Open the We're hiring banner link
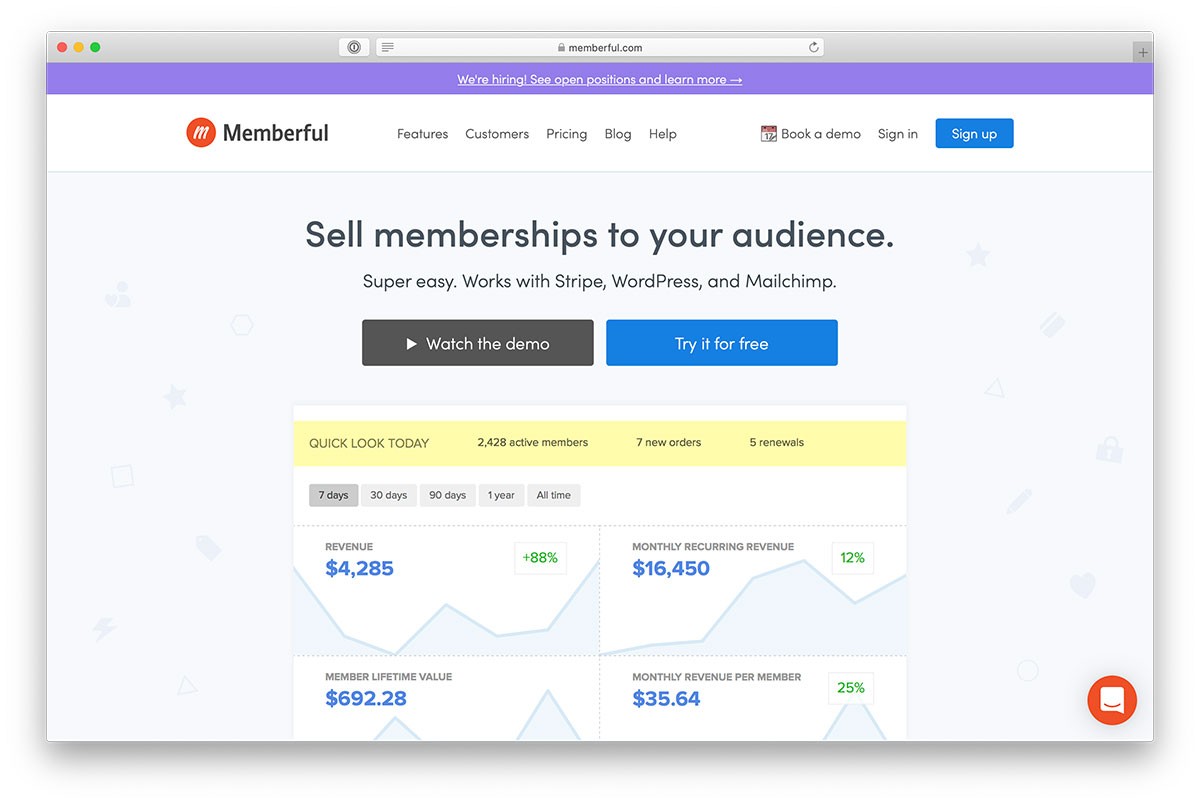 (x=600, y=79)
